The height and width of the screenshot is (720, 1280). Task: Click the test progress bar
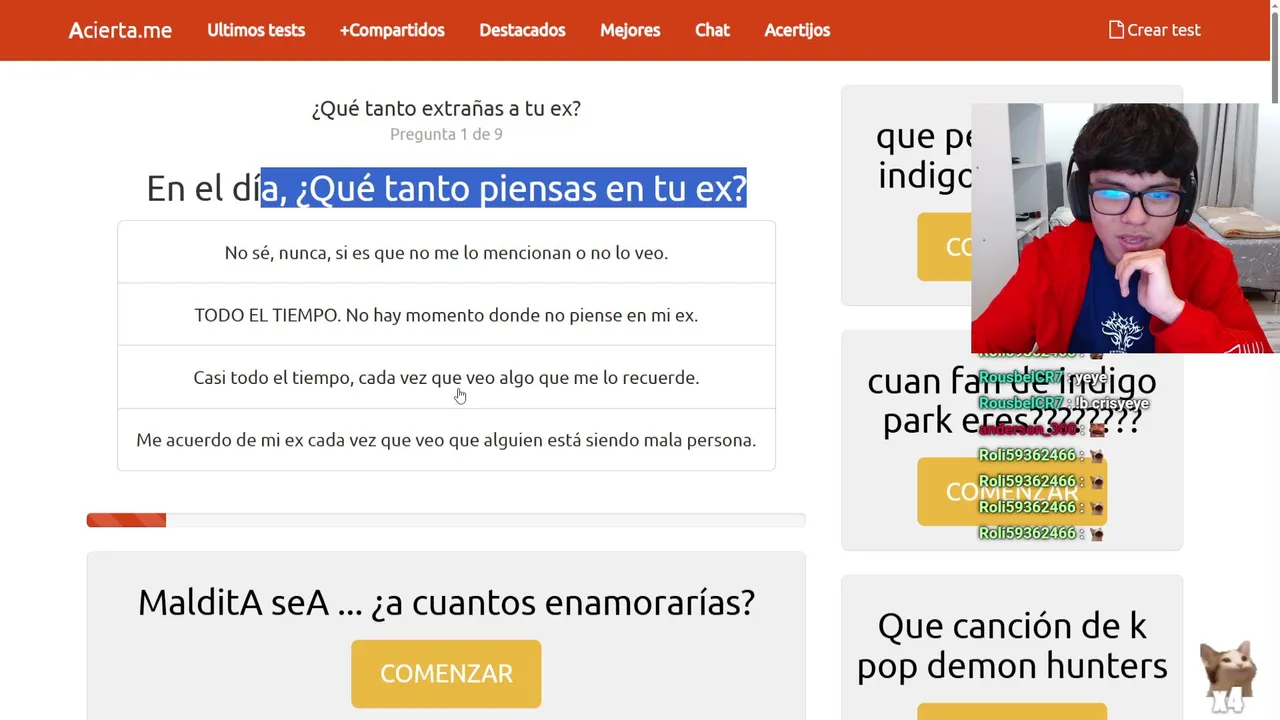[446, 520]
